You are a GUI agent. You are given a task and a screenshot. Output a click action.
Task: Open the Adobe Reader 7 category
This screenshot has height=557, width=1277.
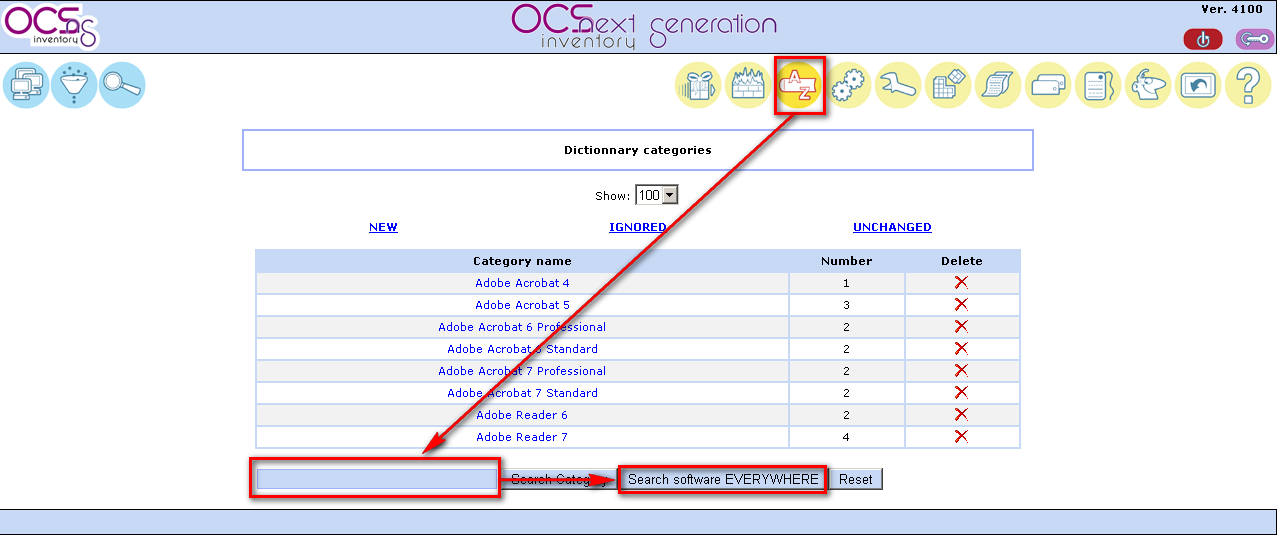pyautogui.click(x=522, y=437)
